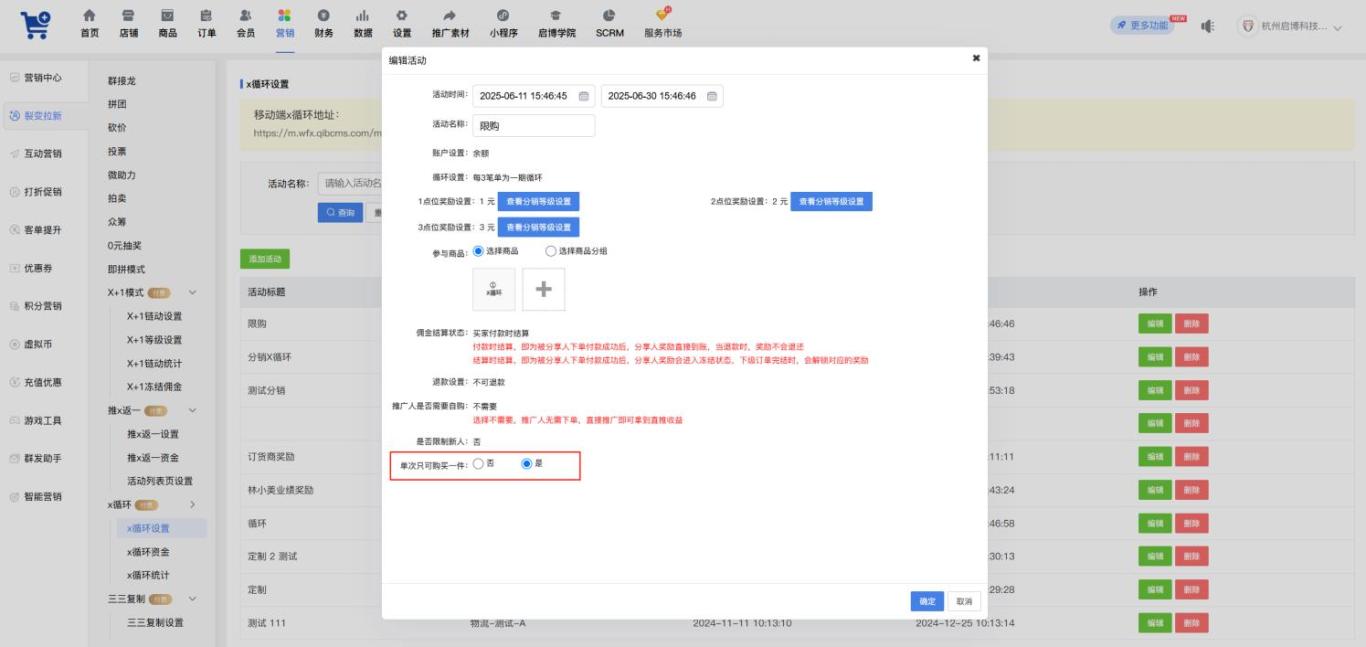Close the 编辑活动 dialog with the X
This screenshot has width=1366, height=647.
976,58
